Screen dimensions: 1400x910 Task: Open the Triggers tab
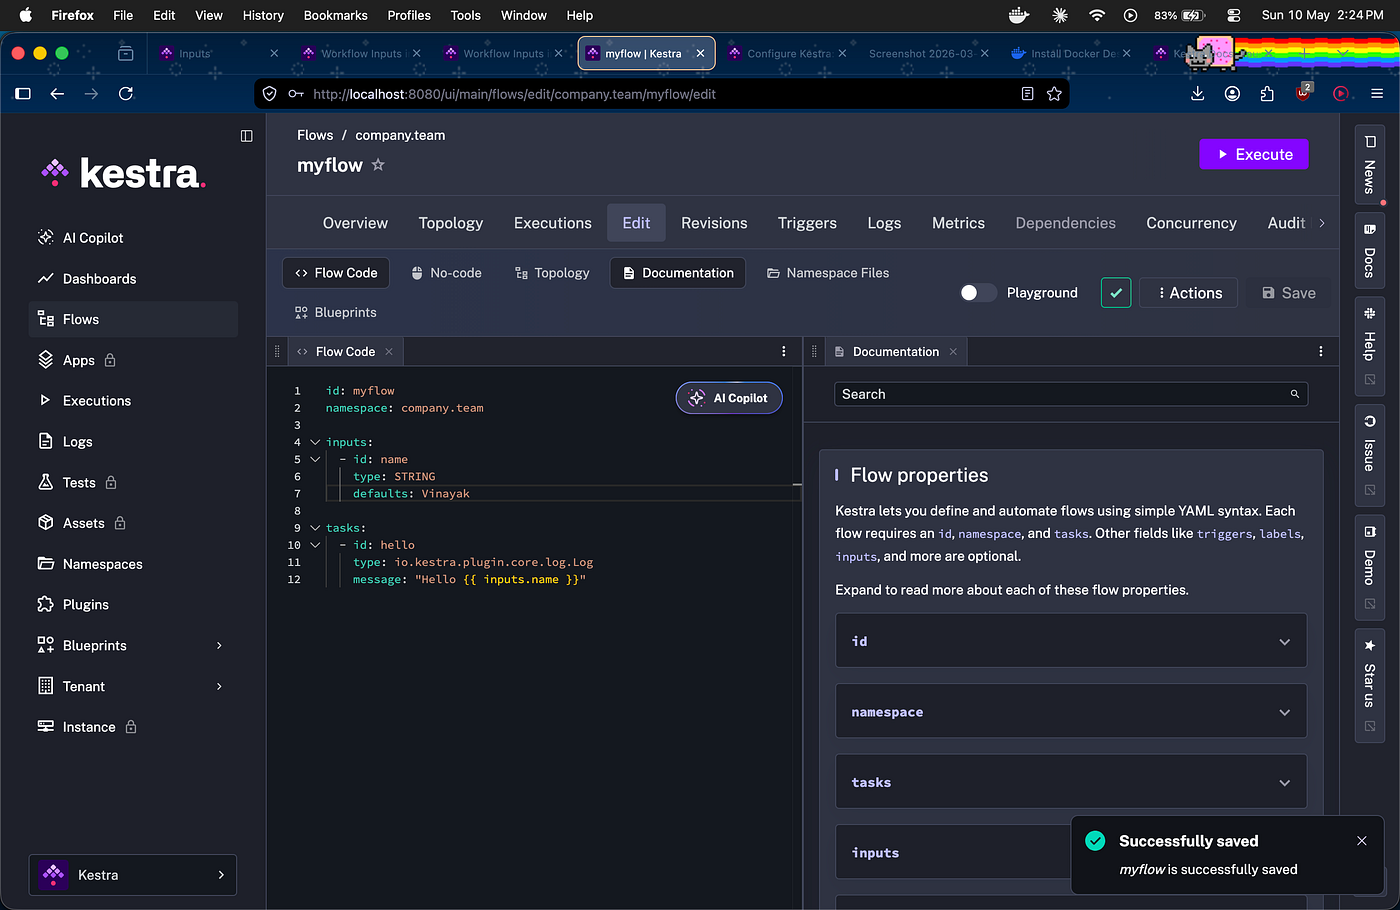tap(807, 223)
